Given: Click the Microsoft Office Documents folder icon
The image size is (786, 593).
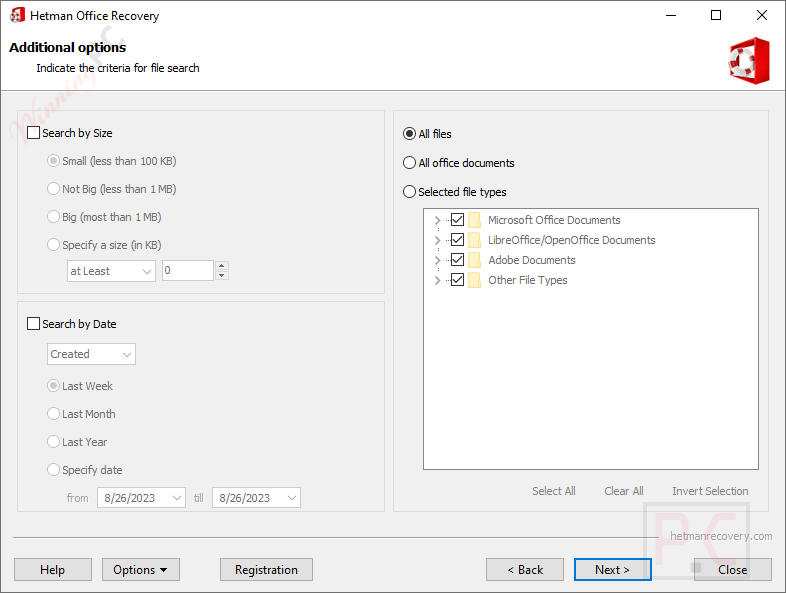Looking at the screenshot, I should point(474,220).
